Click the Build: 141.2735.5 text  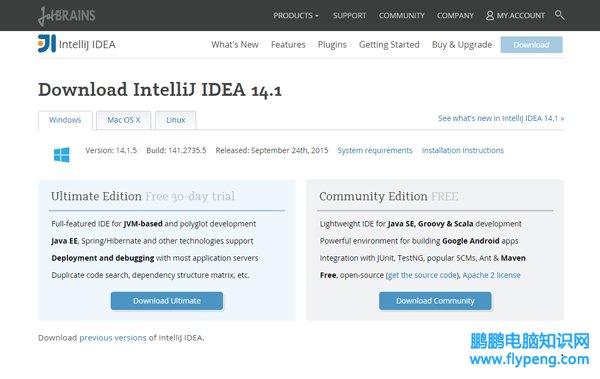click(176, 150)
